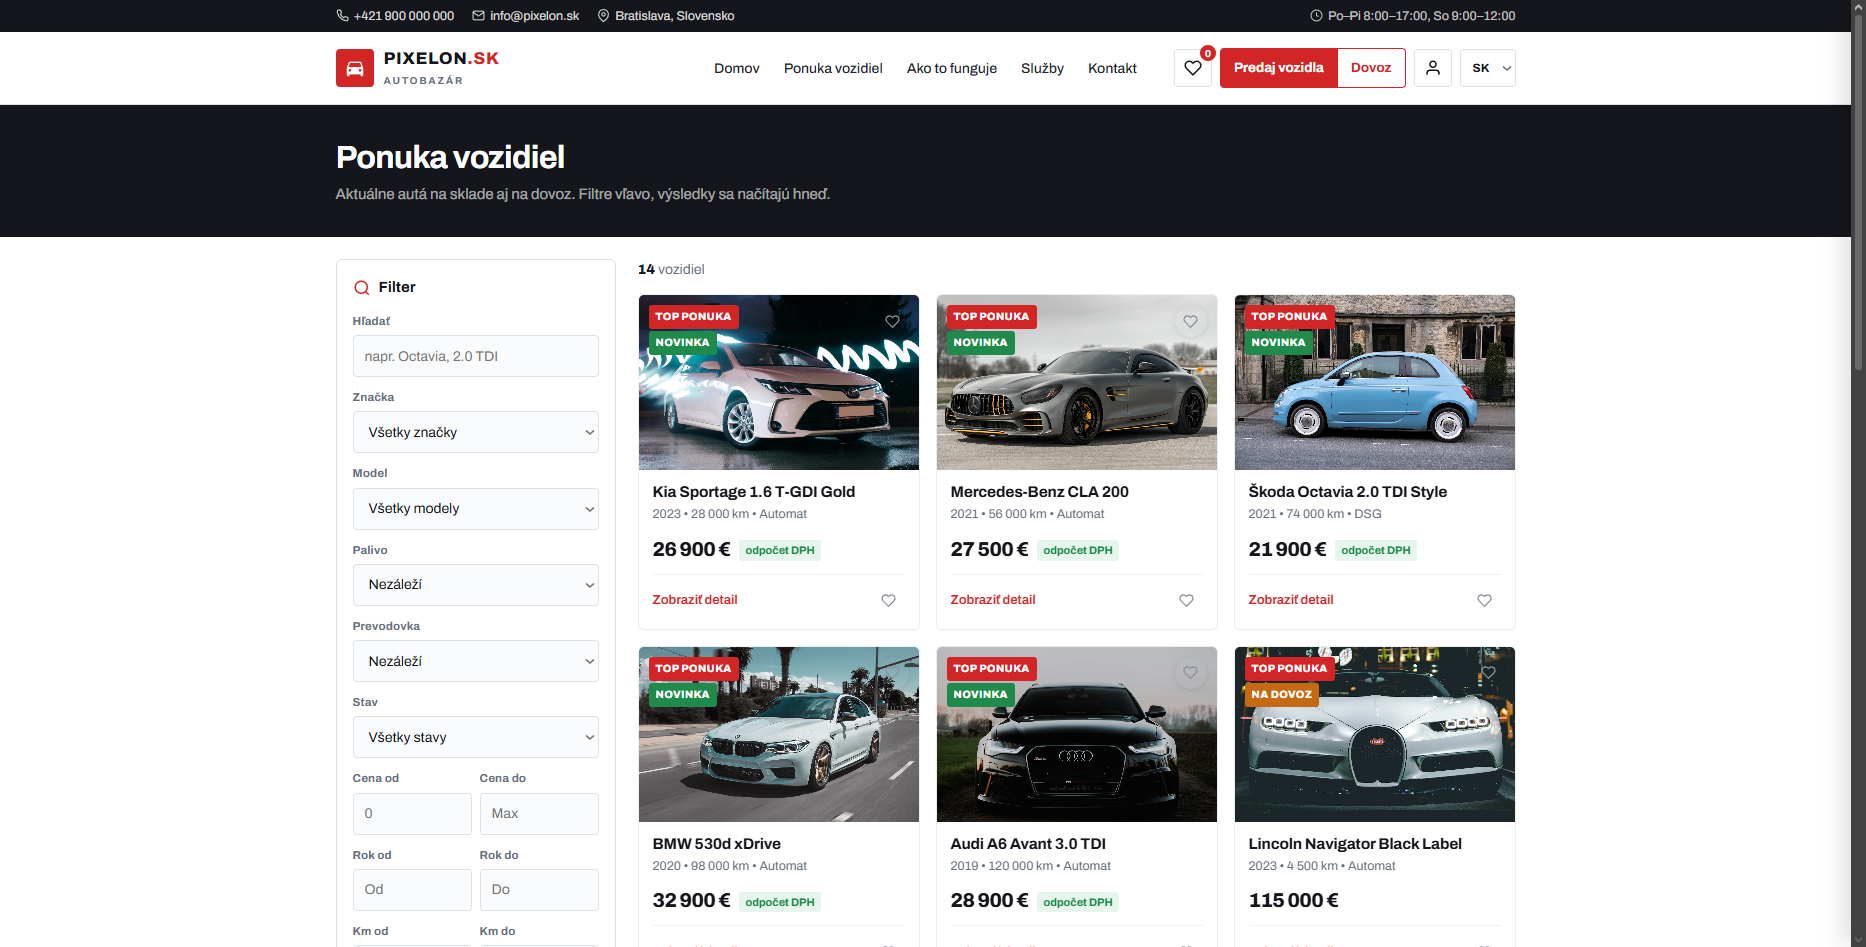Click the Dovoz button
The image size is (1866, 947).
[1371, 68]
